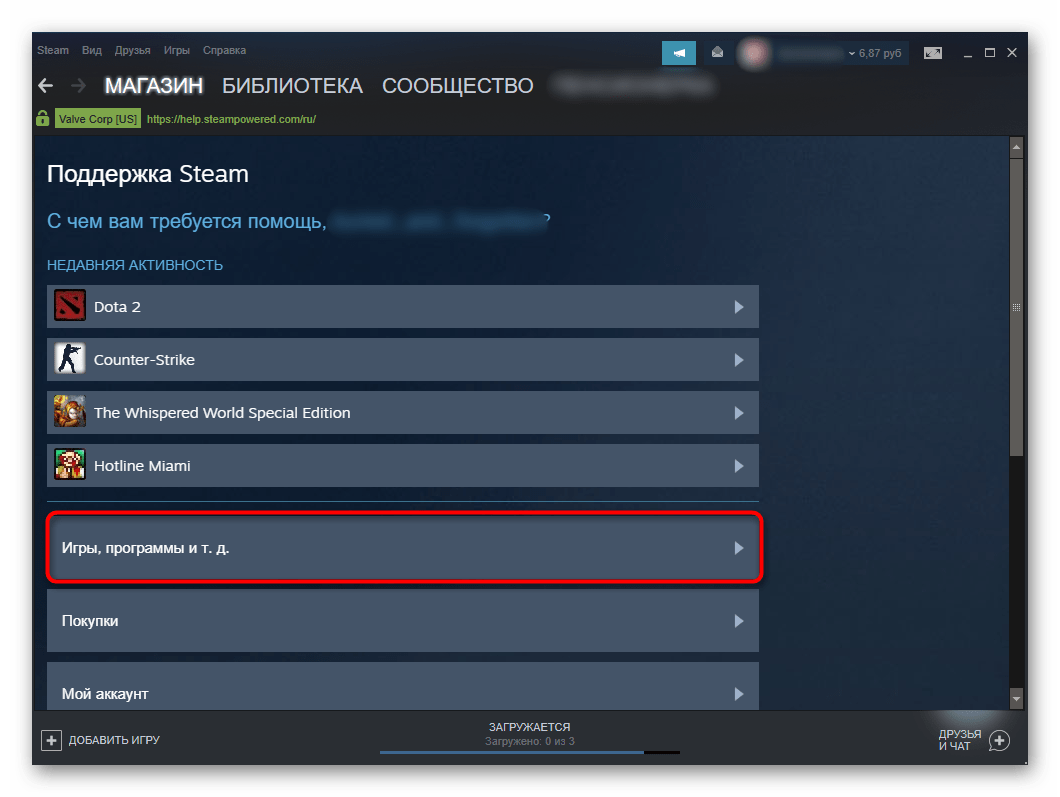Screen dimensions: 1060x797
Task: Click the blurred profile name tab
Action: coord(633,85)
